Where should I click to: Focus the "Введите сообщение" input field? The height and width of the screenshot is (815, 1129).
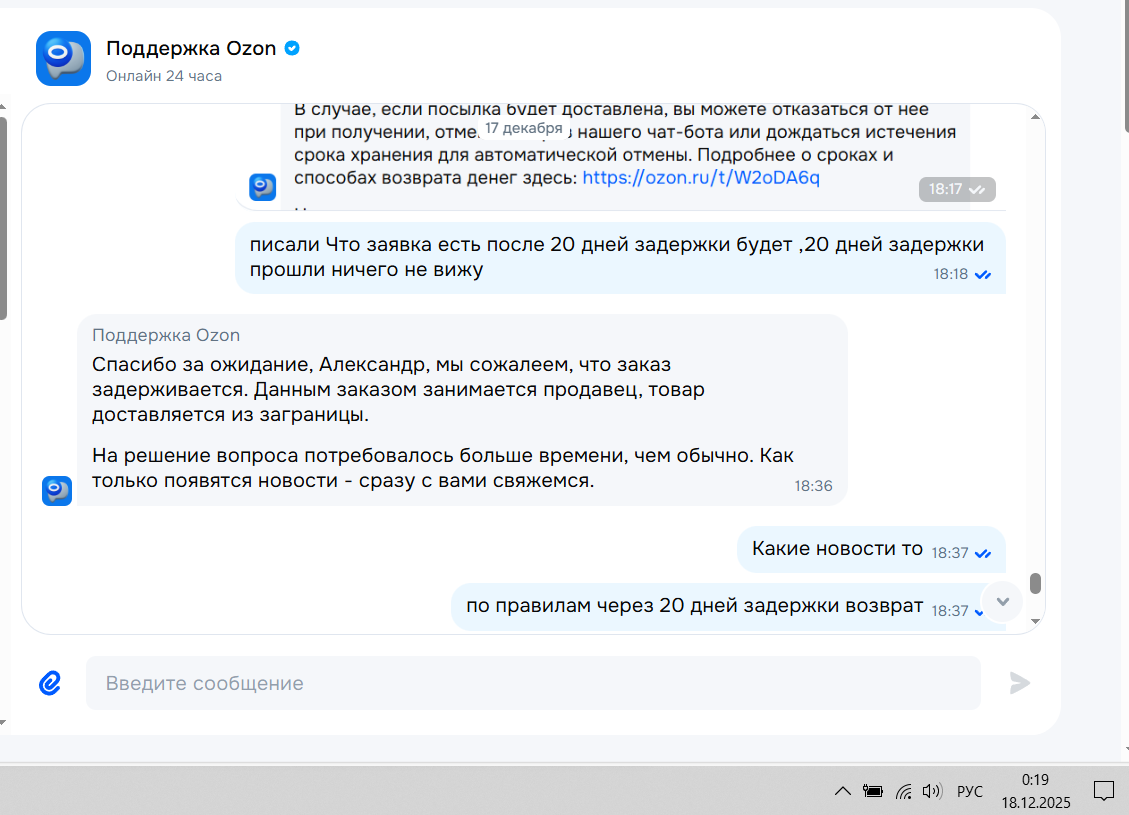point(532,683)
